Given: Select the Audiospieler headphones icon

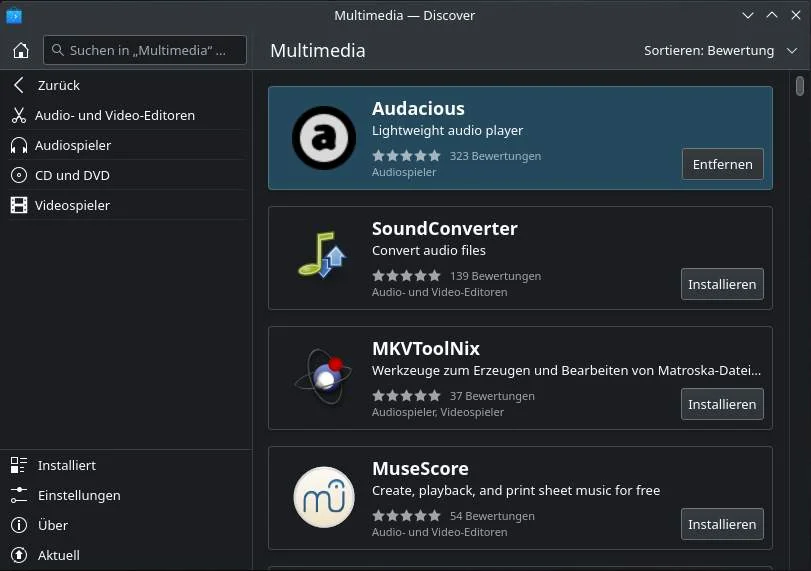Looking at the screenshot, I should [19, 145].
